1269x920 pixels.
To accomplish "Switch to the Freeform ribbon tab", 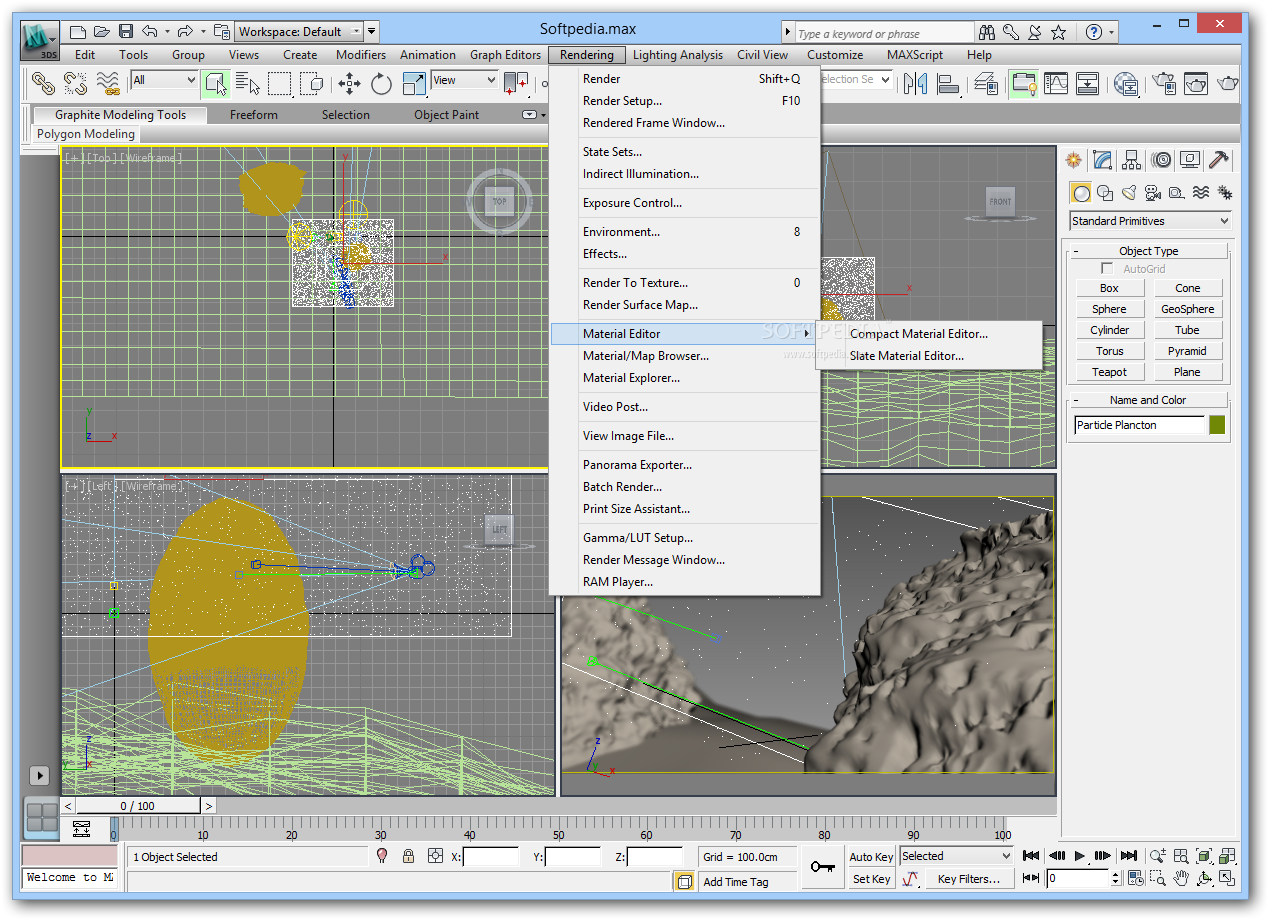I will [254, 115].
